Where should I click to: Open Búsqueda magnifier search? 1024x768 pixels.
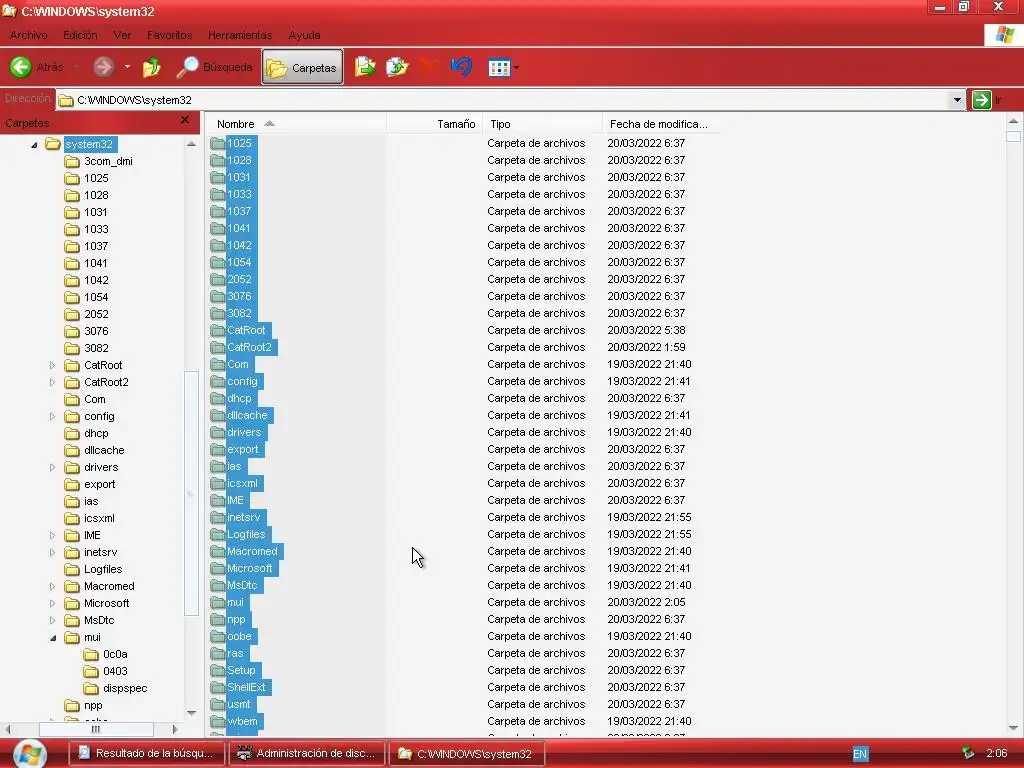coord(214,67)
